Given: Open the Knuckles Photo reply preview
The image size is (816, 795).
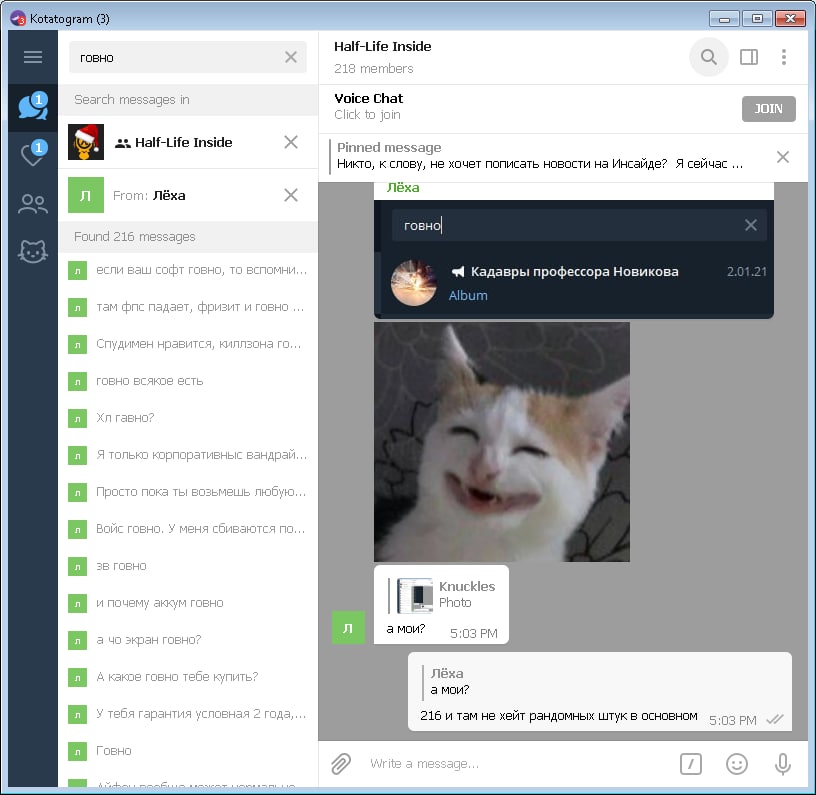Looking at the screenshot, I should [x=442, y=595].
